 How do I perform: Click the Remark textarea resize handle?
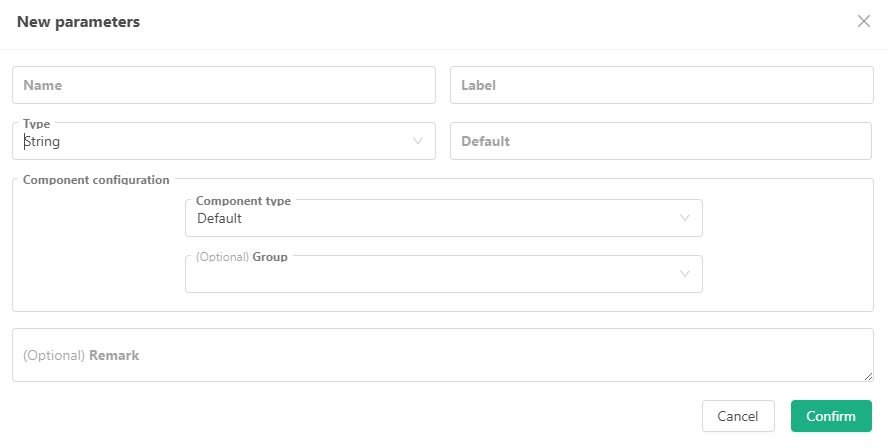[x=868, y=376]
